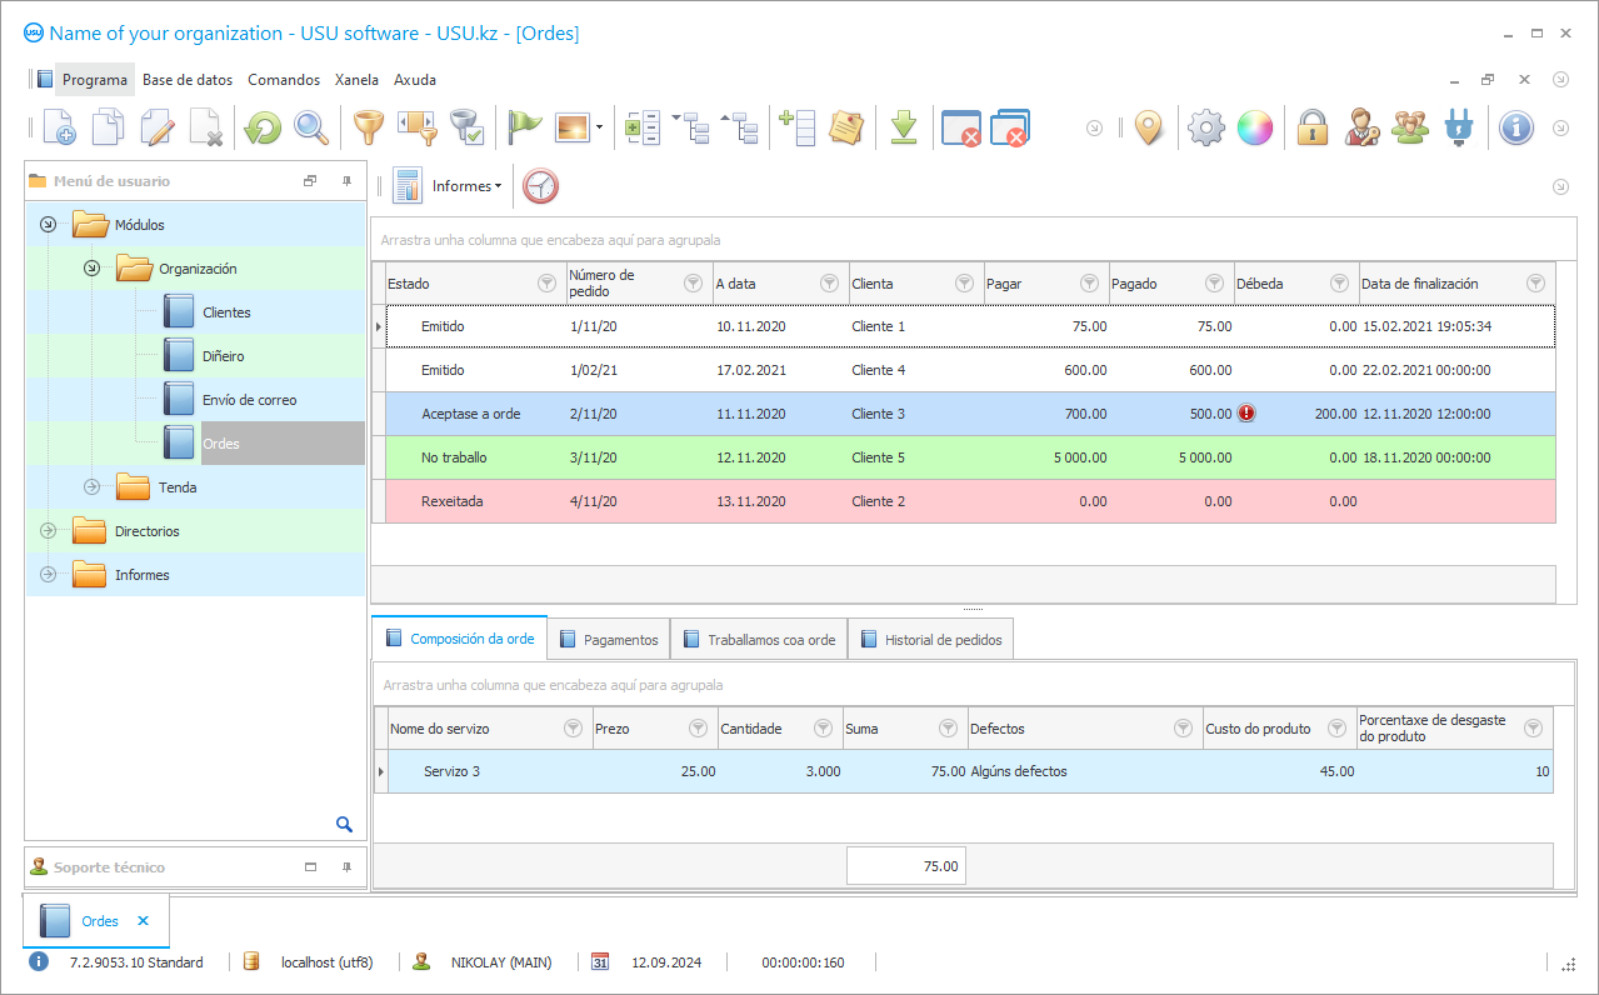The width and height of the screenshot is (1599, 995).
Task: Open search with the magnifier toolbar icon
Action: pos(311,128)
